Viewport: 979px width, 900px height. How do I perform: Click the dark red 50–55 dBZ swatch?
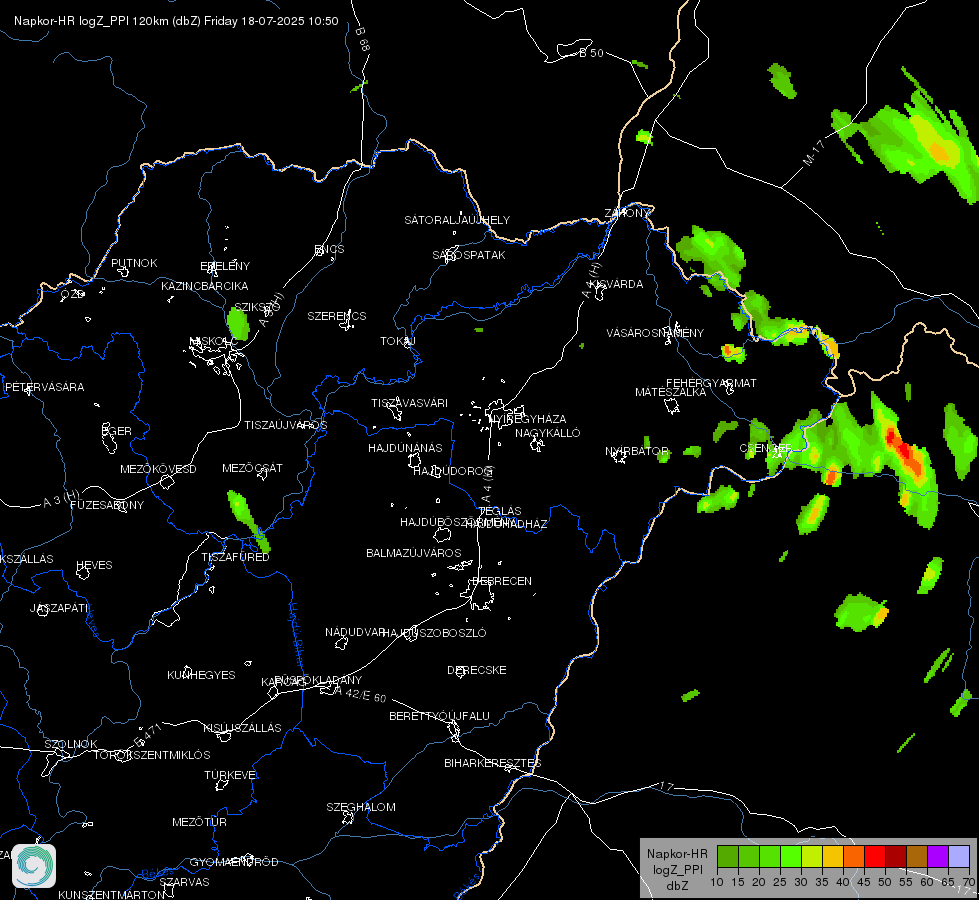tap(896, 856)
